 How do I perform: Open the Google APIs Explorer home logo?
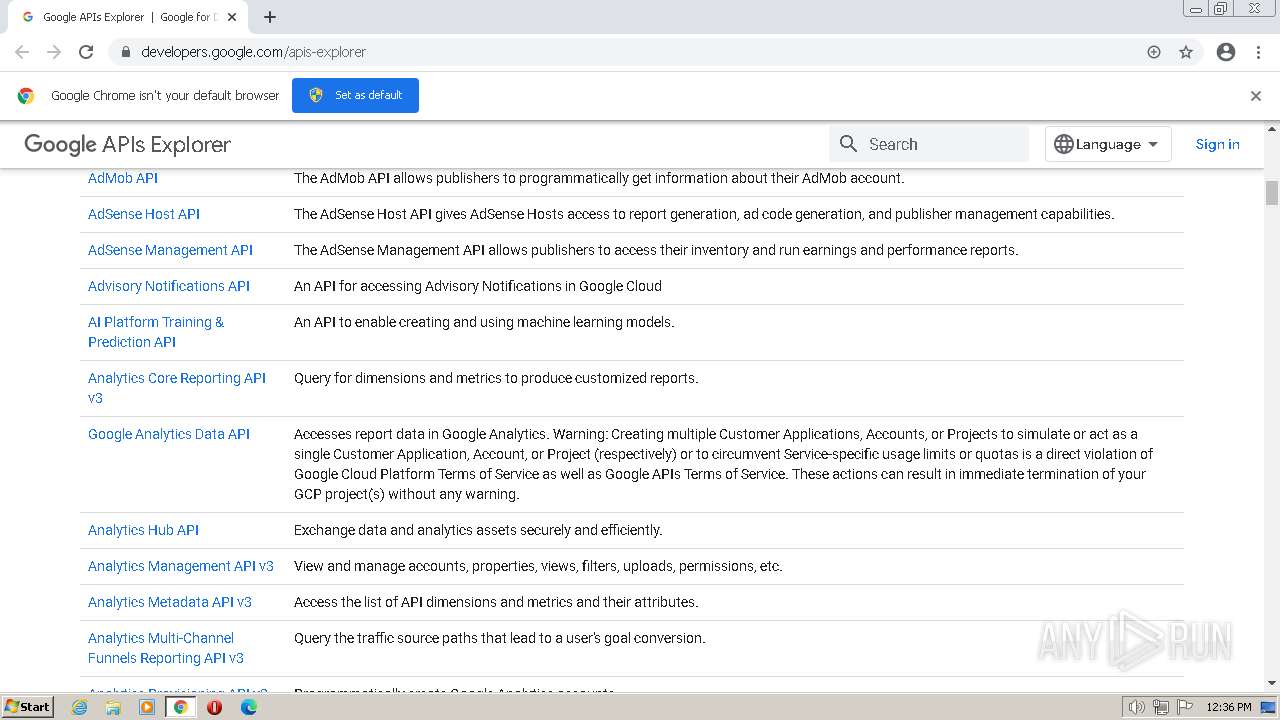coord(127,145)
